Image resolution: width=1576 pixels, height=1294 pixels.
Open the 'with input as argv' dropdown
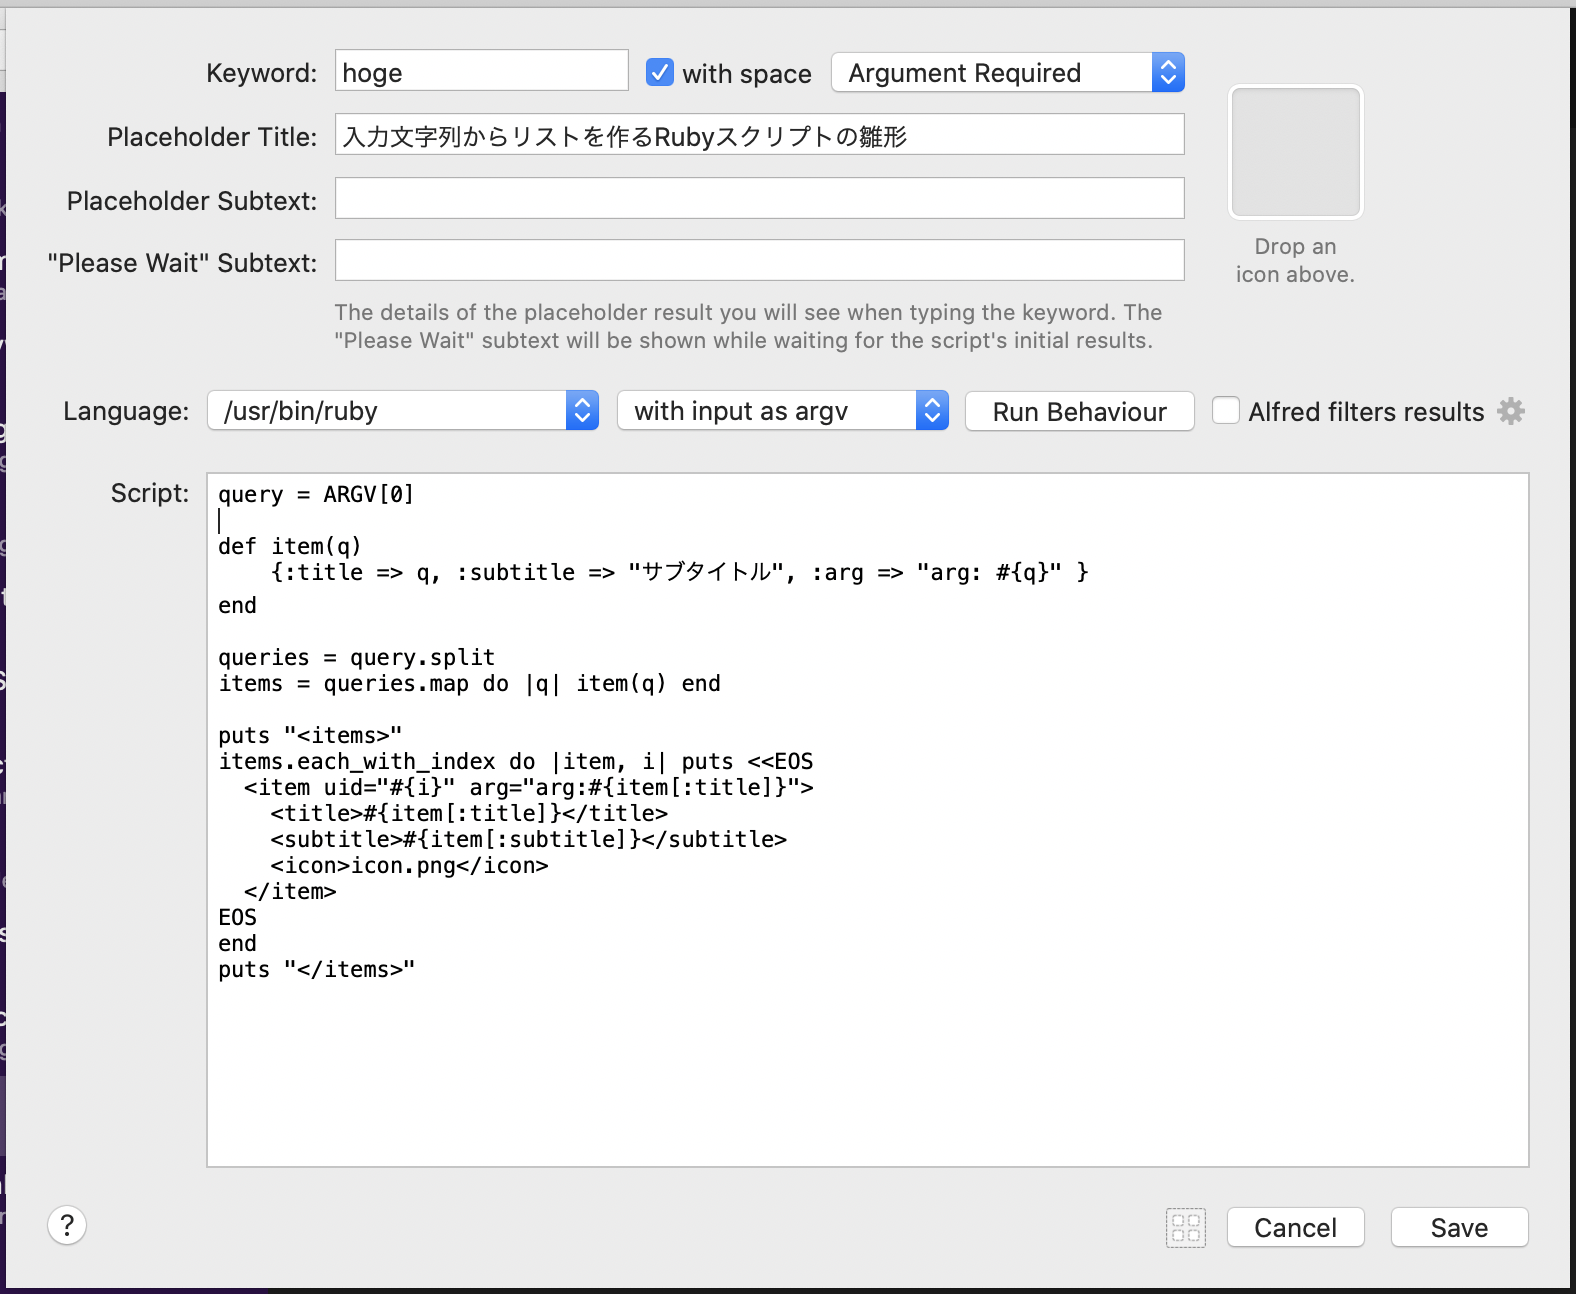tap(782, 411)
